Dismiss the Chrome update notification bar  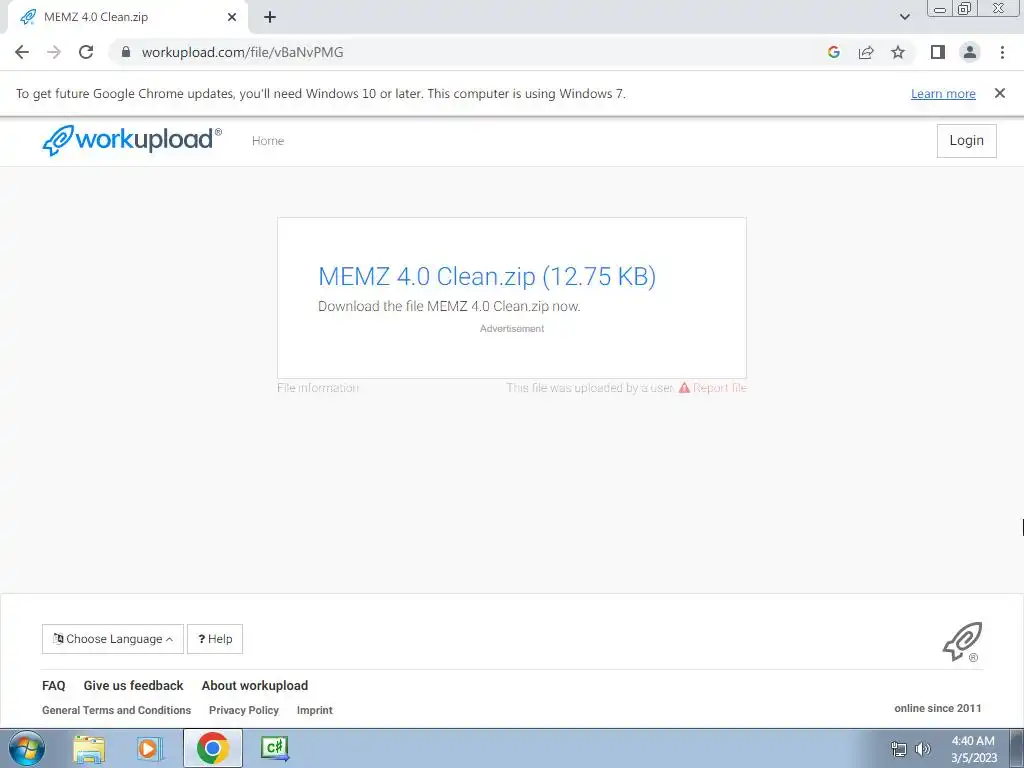click(1000, 93)
